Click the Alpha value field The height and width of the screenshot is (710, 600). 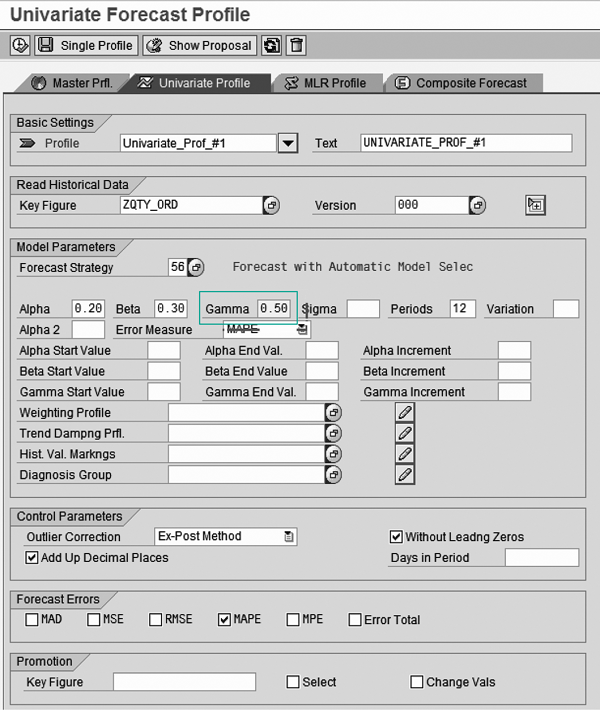coord(88,309)
